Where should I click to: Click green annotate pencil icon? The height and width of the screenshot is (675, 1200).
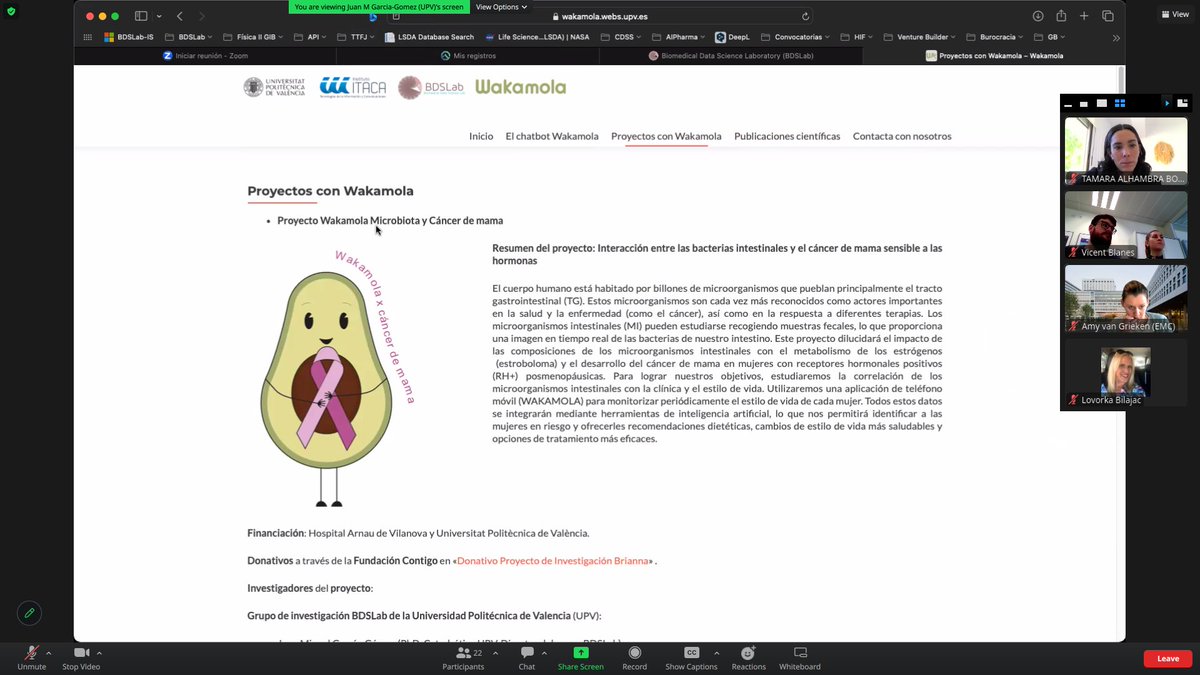tap(29, 613)
